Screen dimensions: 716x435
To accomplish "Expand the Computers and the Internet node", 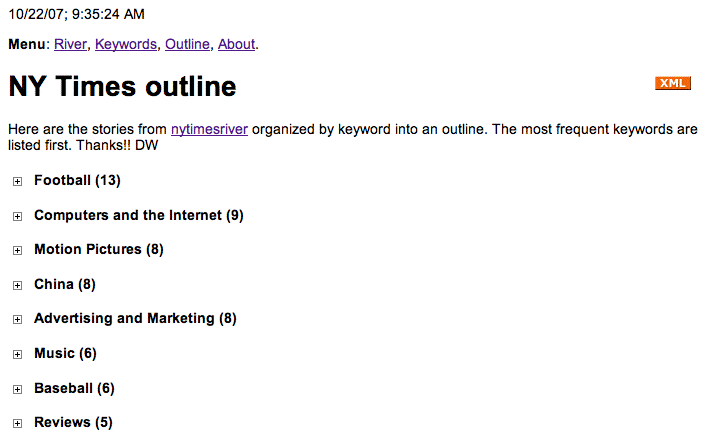I will click(17, 216).
